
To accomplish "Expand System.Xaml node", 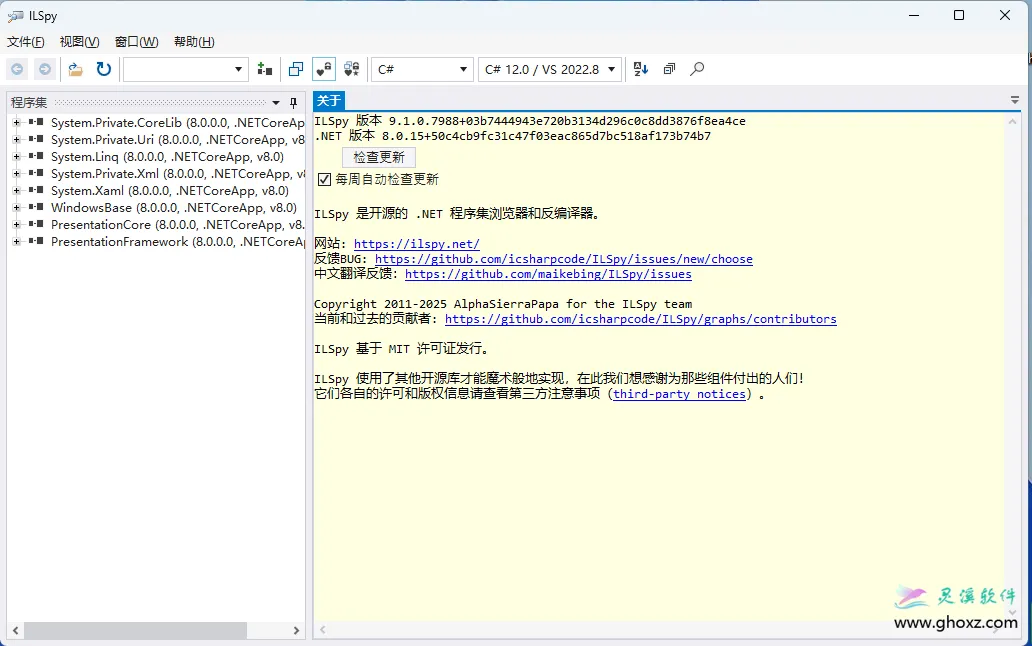I will (x=16, y=190).
